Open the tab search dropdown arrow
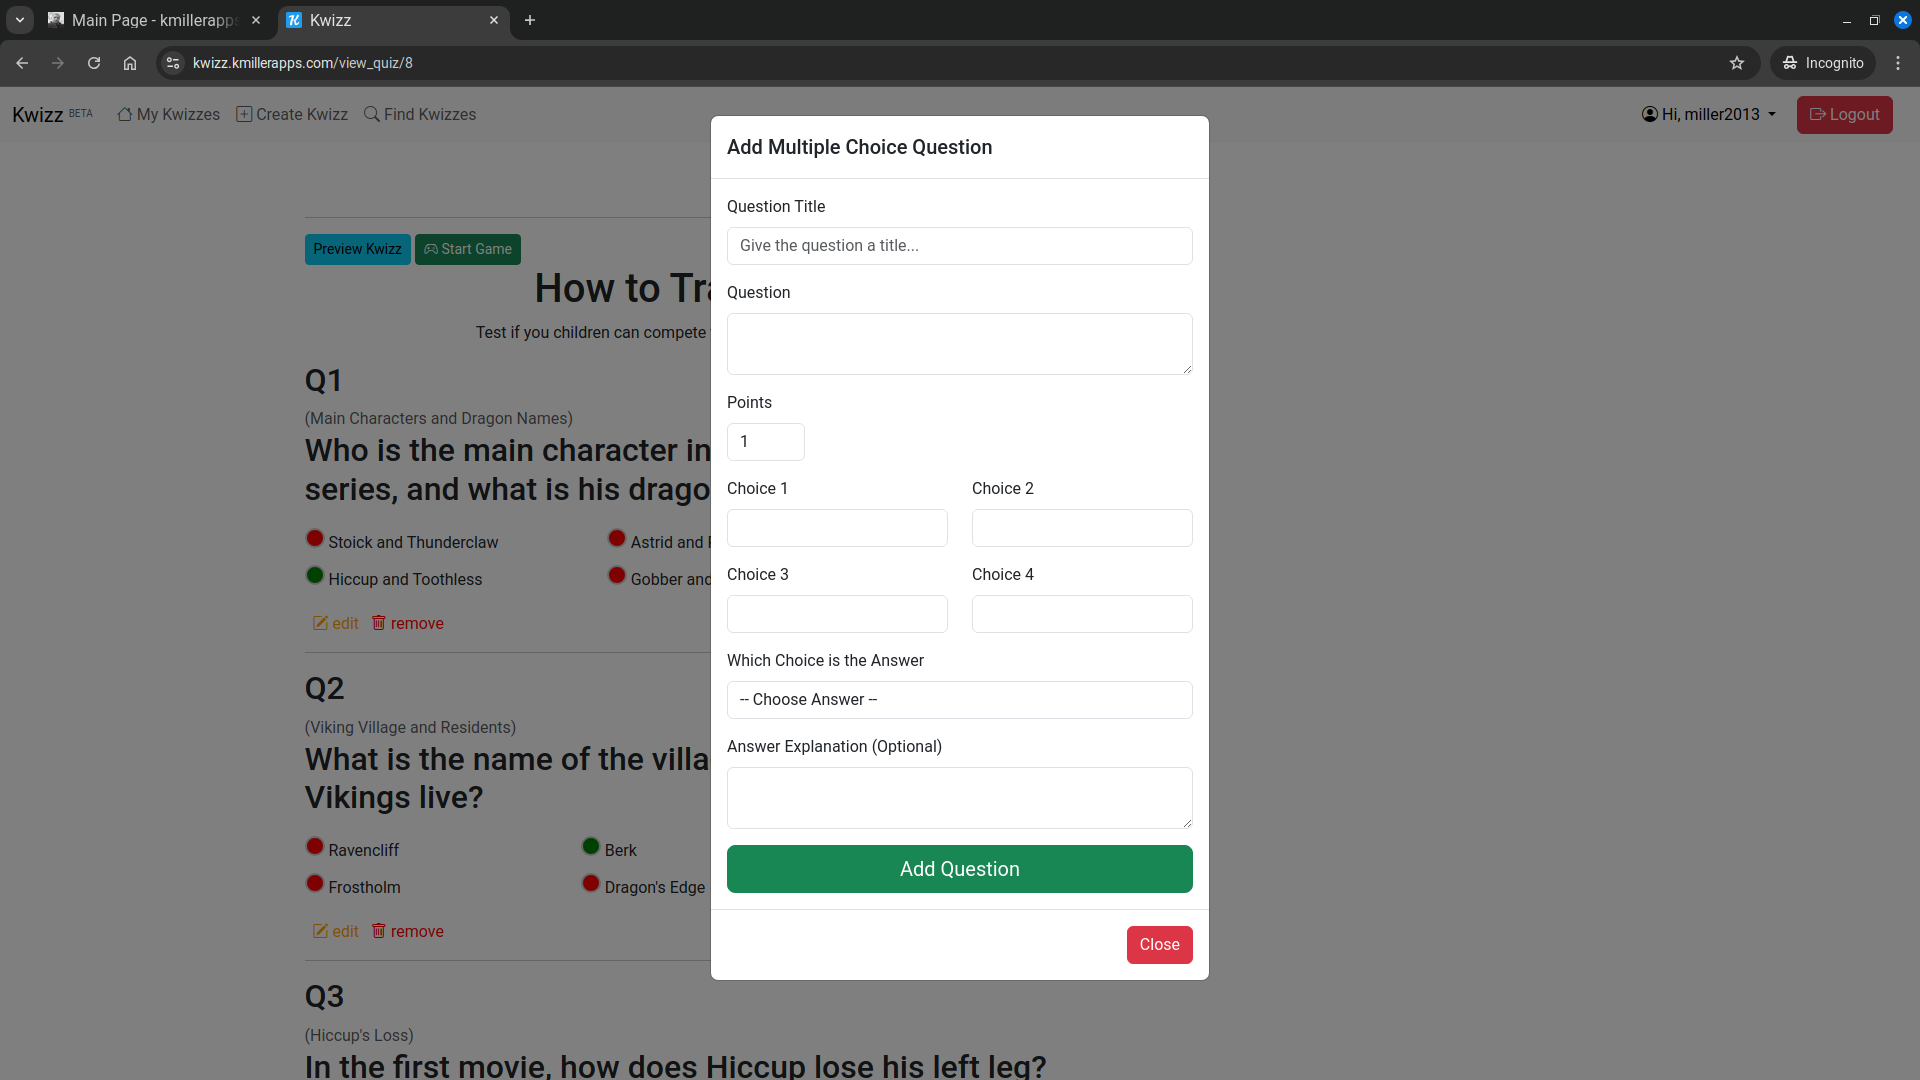 pyautogui.click(x=20, y=20)
